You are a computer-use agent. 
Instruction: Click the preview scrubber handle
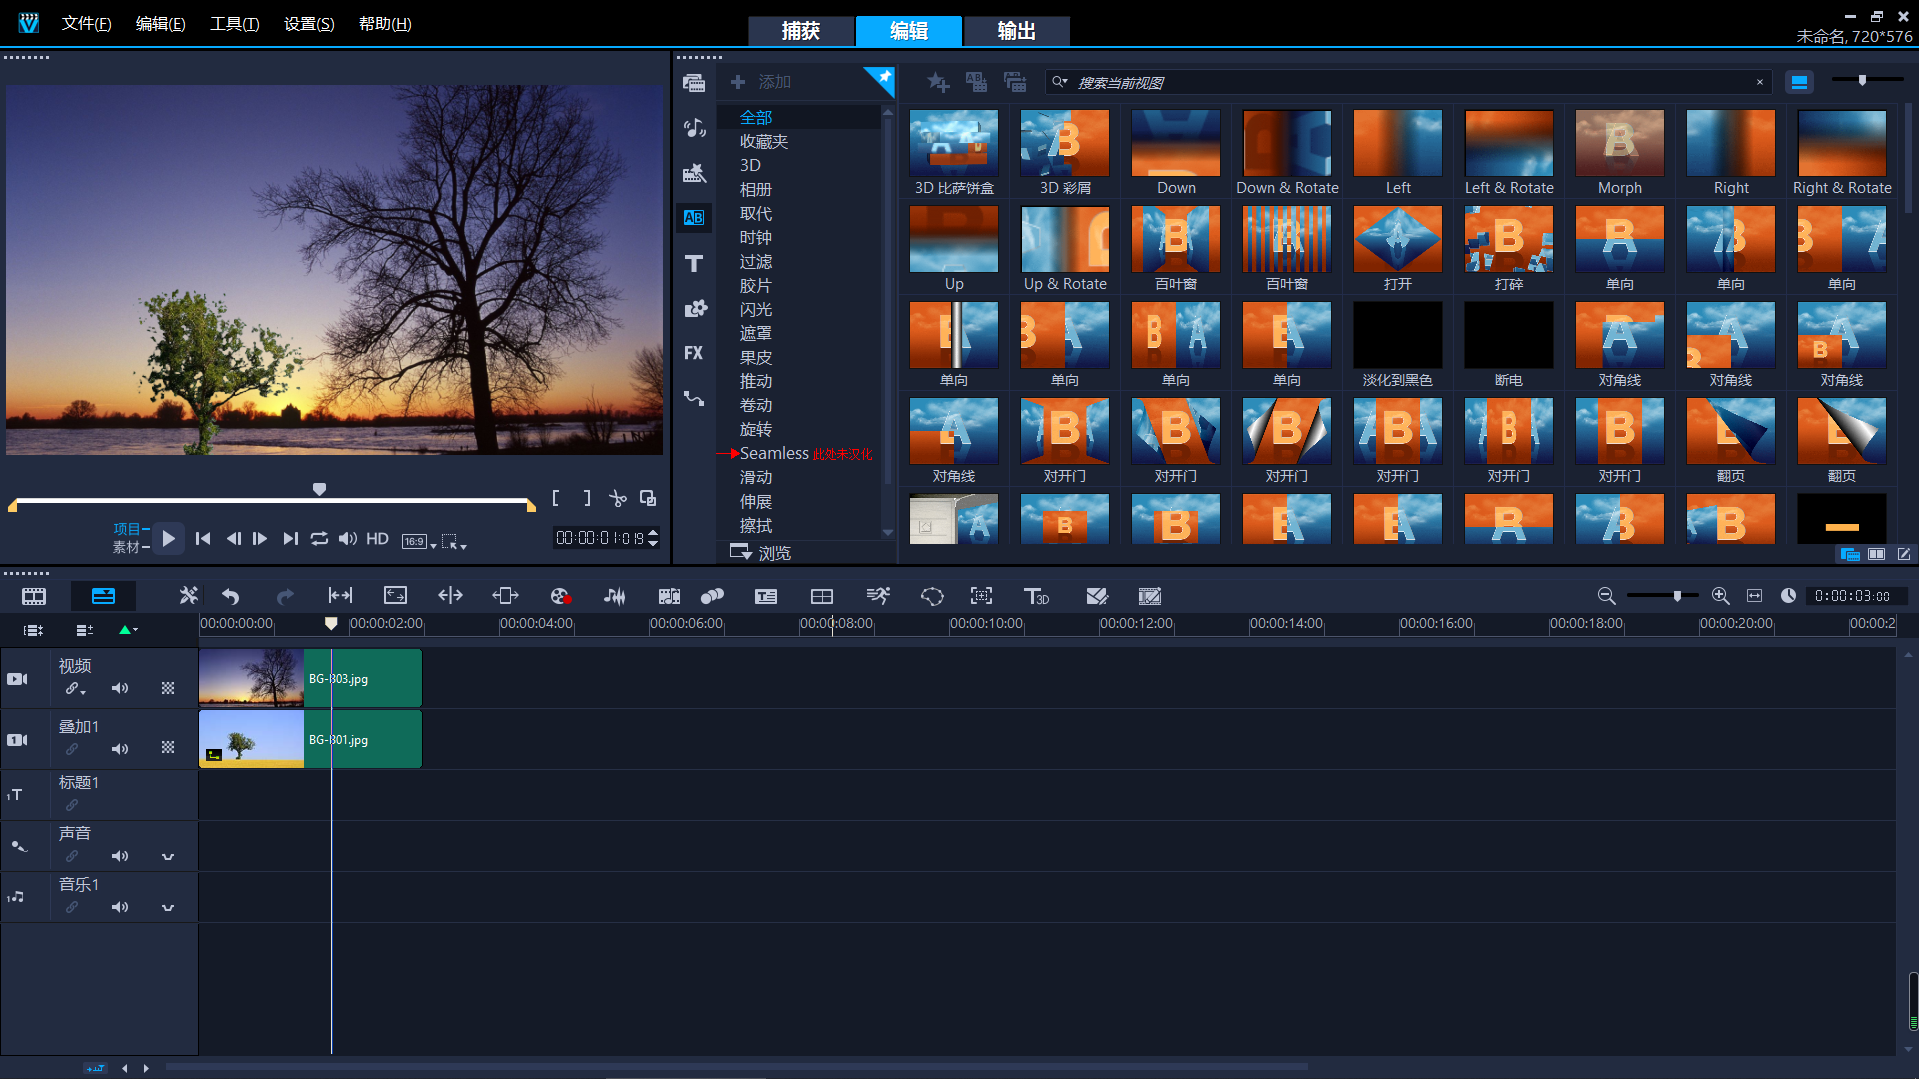coord(319,489)
